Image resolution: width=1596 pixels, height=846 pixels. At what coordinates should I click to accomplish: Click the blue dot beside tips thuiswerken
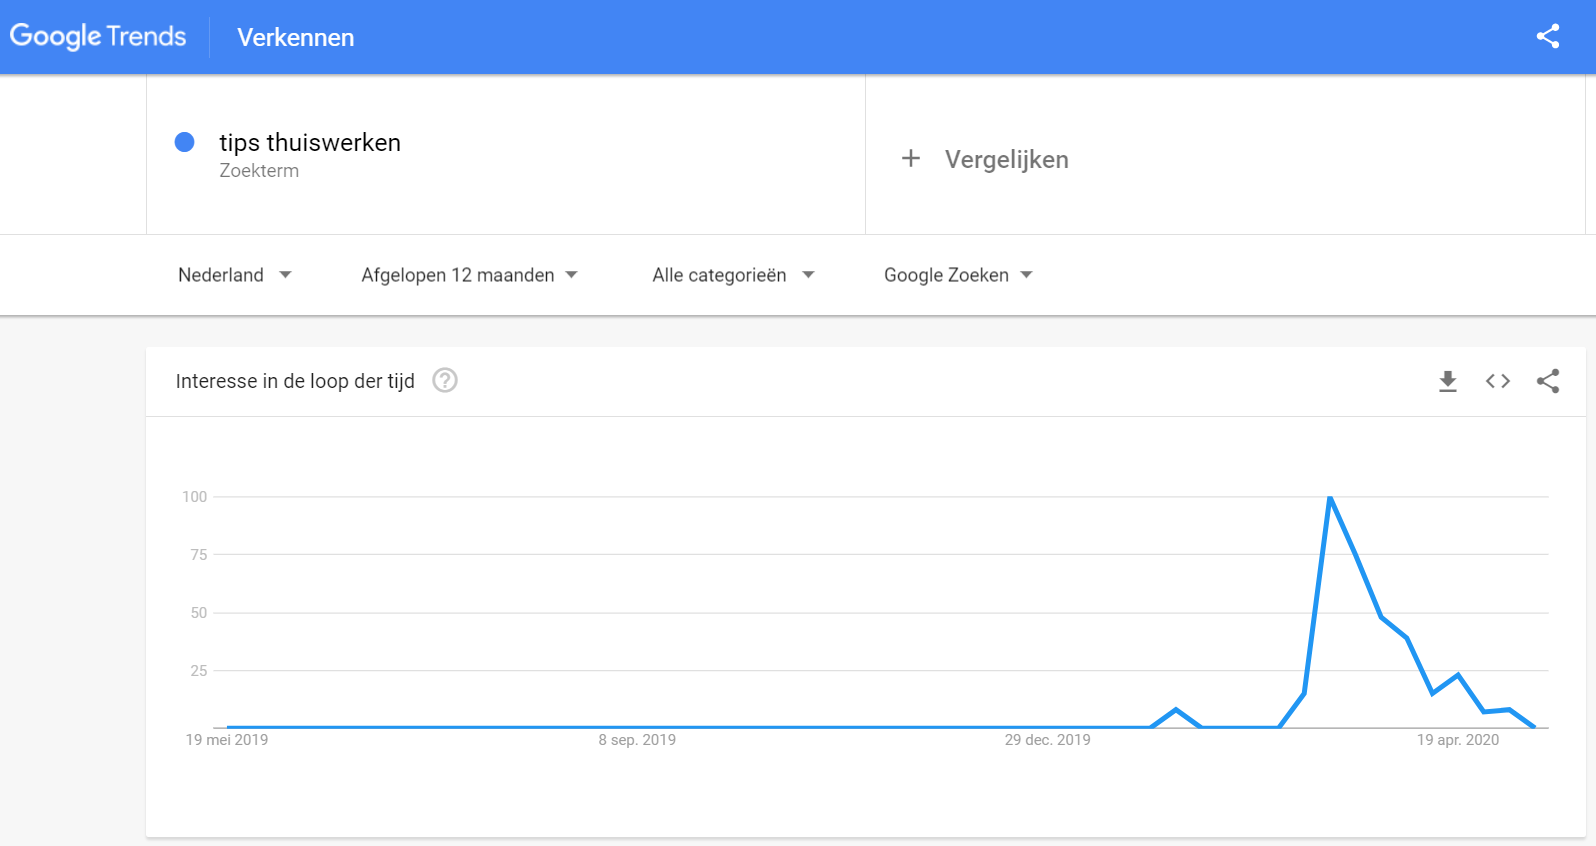tap(185, 143)
